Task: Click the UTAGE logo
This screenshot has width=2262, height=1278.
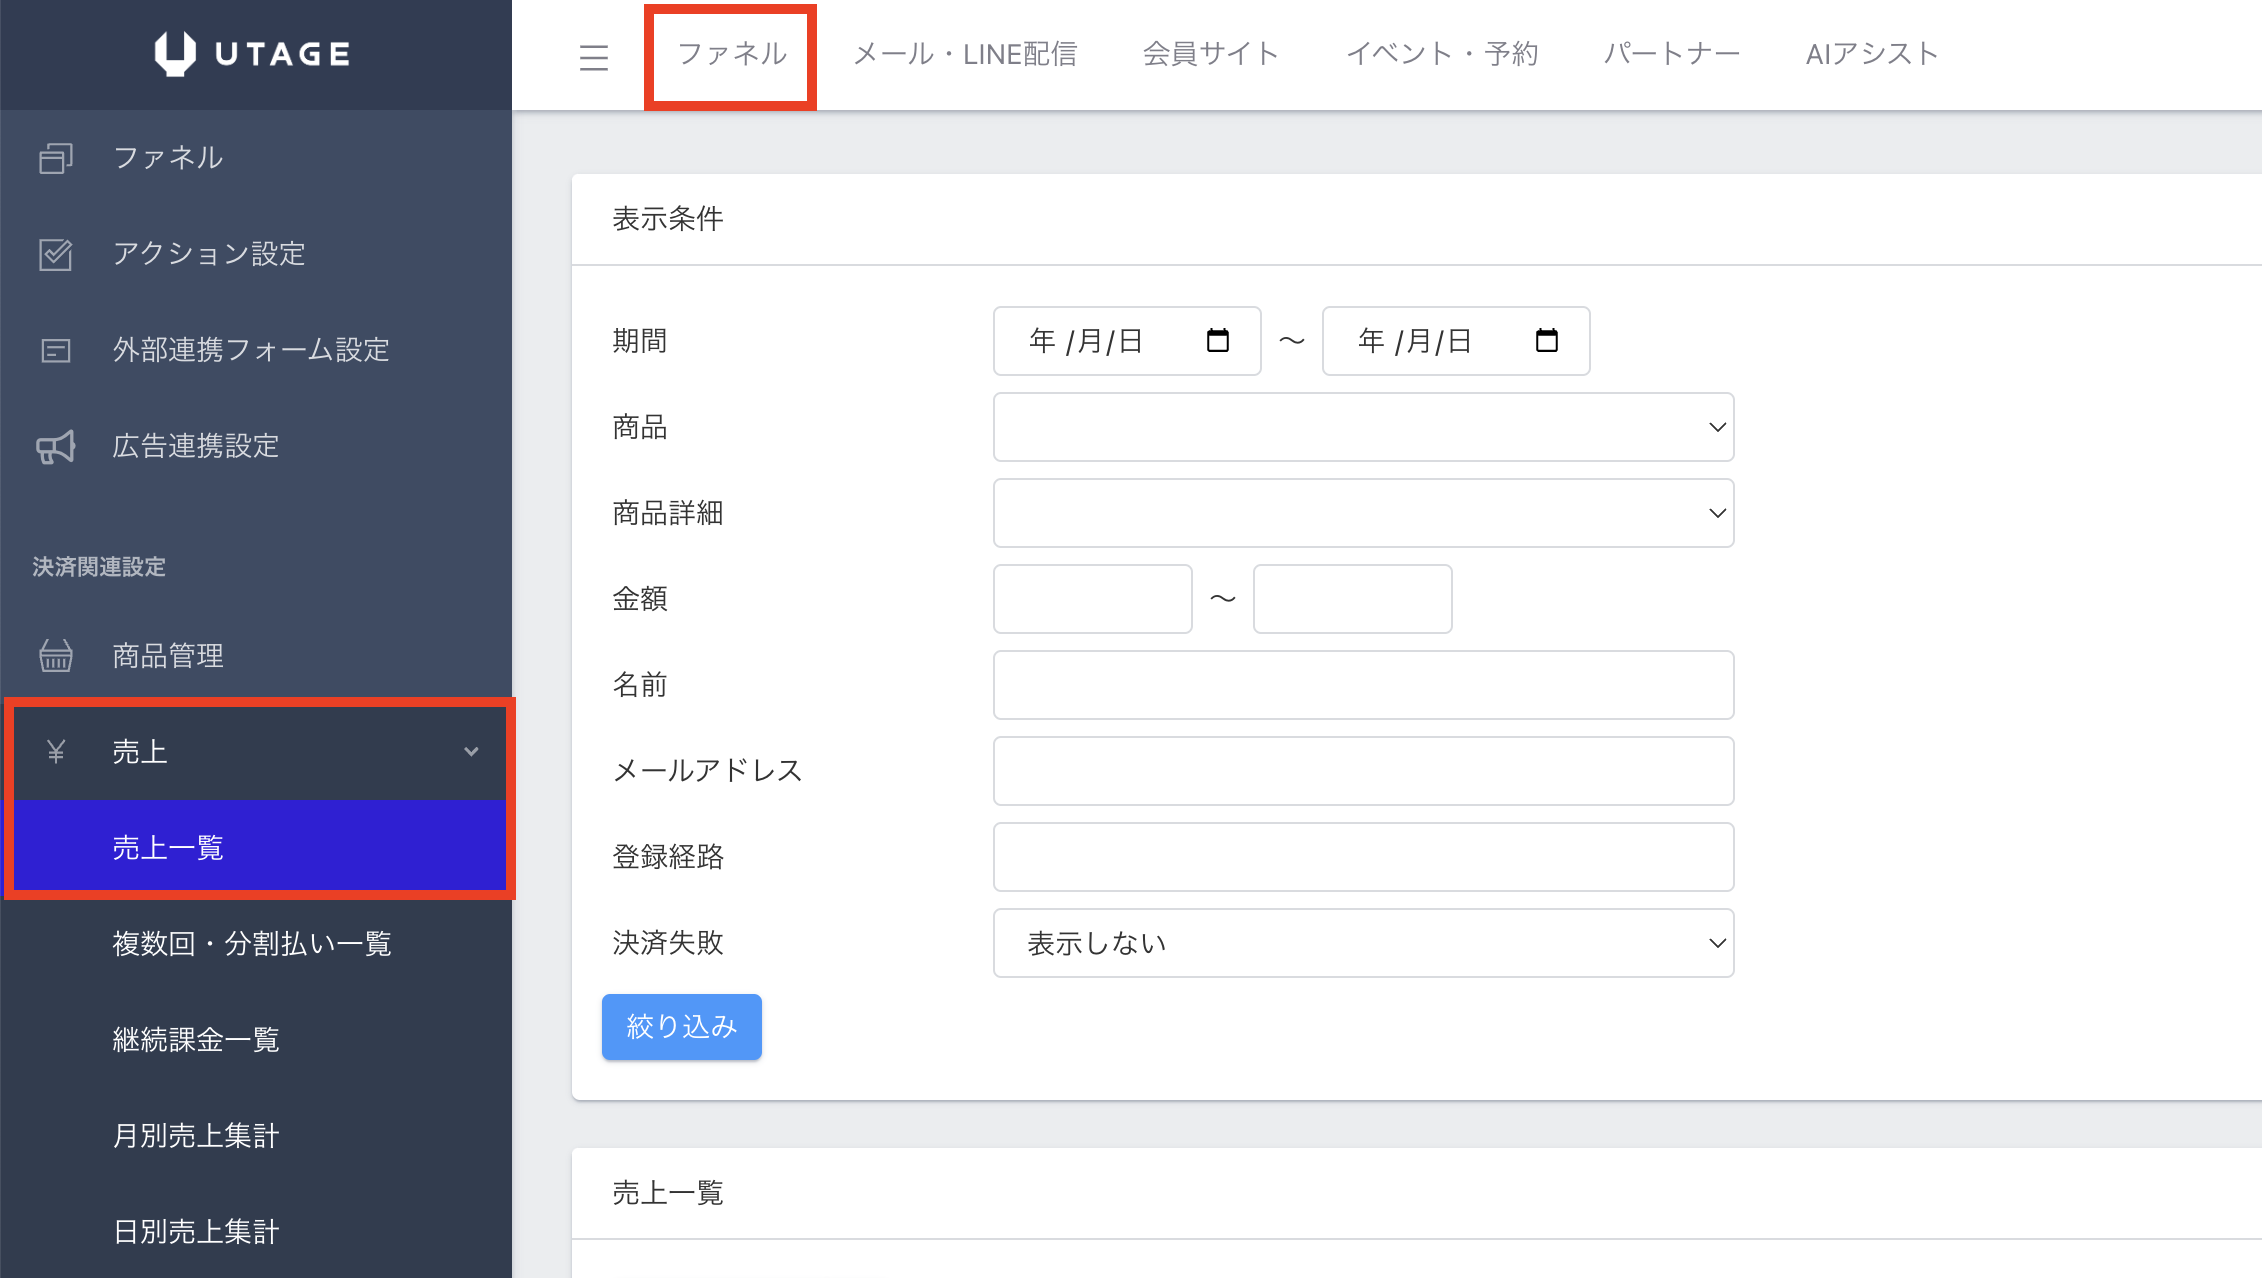Action: click(x=253, y=54)
